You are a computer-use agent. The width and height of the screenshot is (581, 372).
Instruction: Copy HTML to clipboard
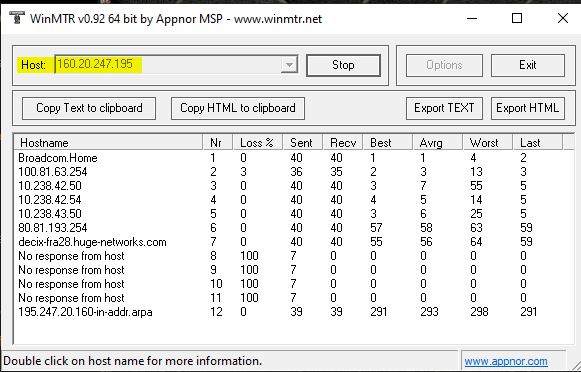pyautogui.click(x=238, y=108)
